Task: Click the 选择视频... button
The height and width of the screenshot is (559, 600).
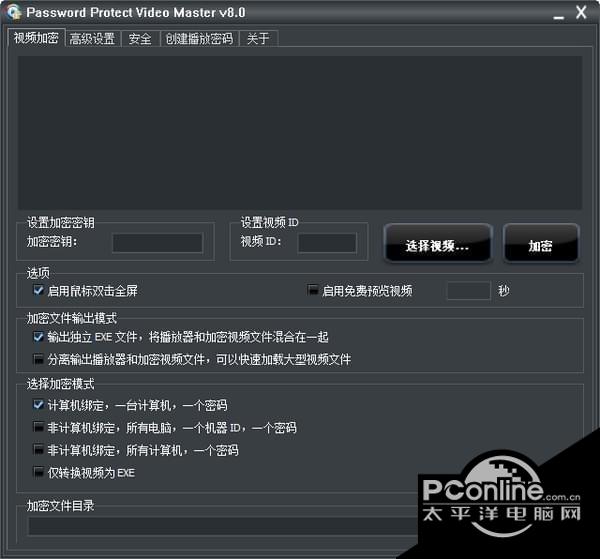Action: coord(438,243)
